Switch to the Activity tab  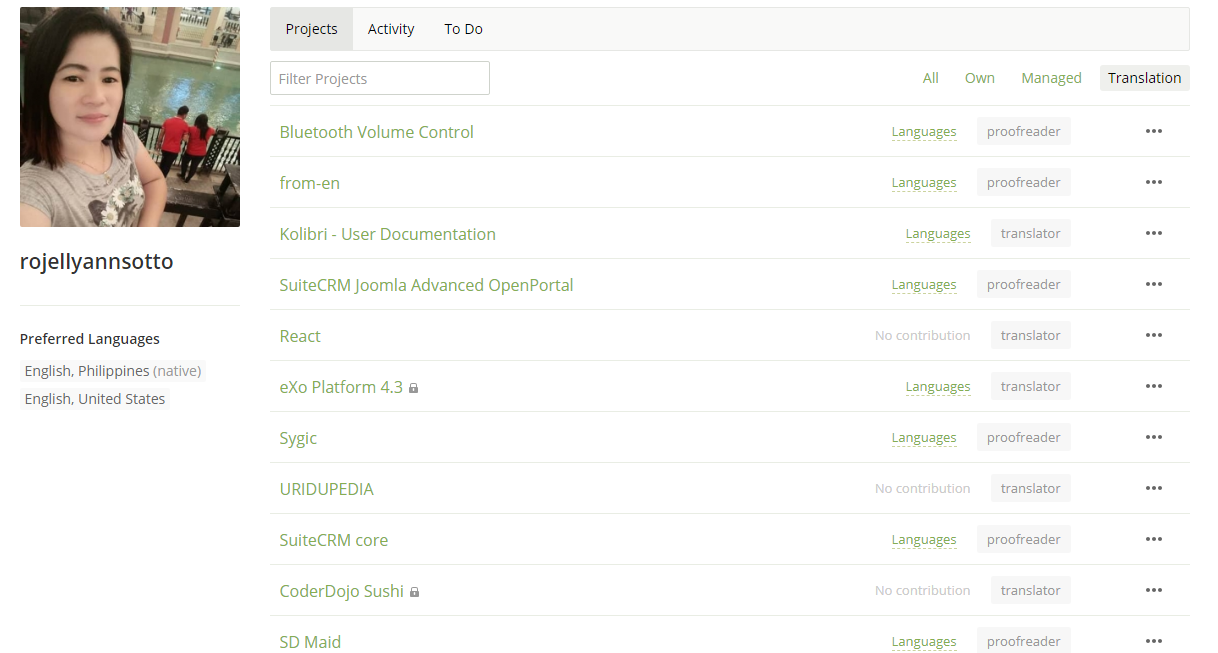tap(391, 29)
